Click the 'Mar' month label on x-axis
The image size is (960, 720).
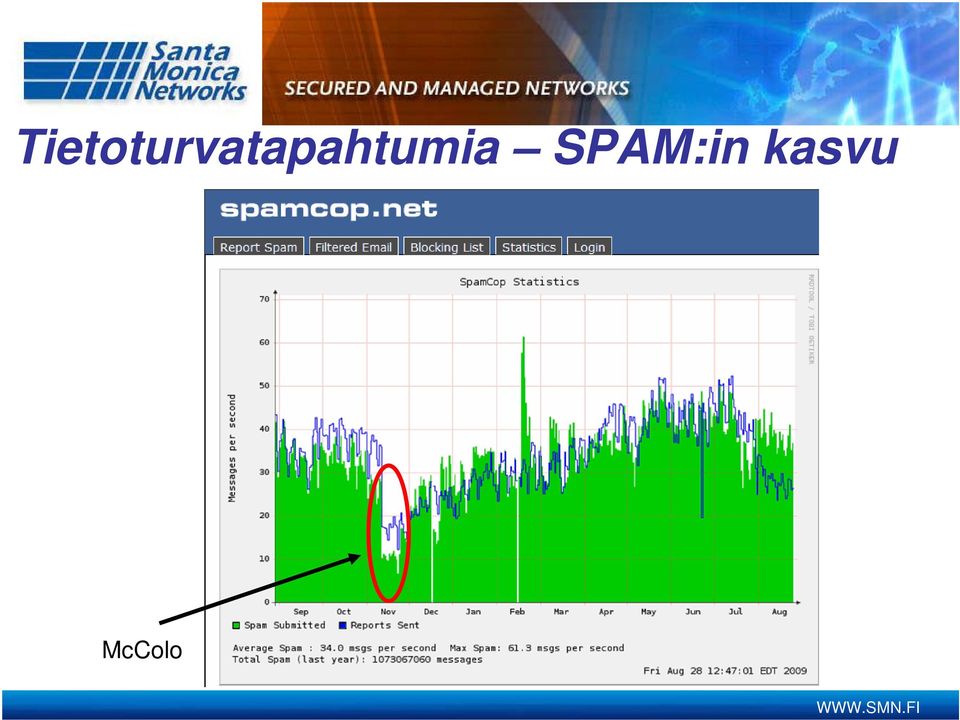561,612
